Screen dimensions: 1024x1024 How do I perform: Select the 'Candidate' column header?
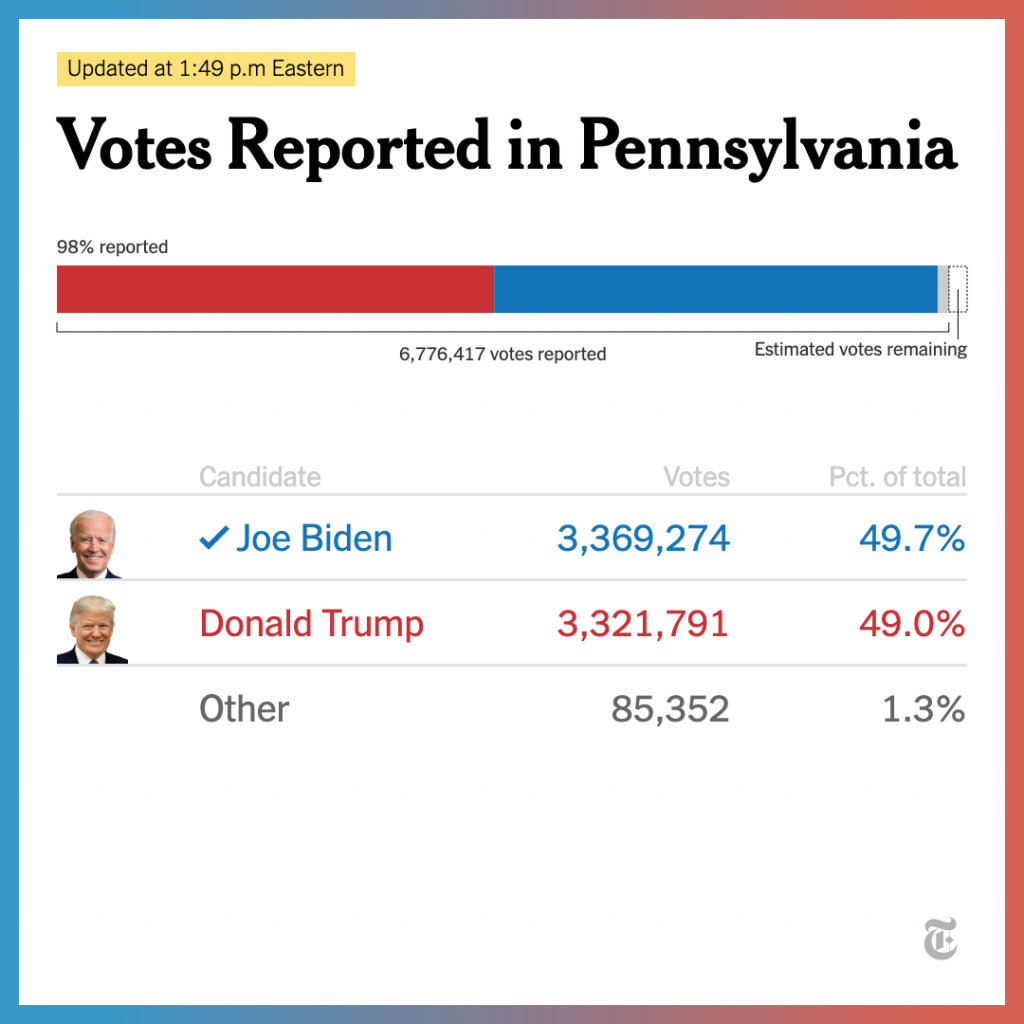(x=260, y=477)
